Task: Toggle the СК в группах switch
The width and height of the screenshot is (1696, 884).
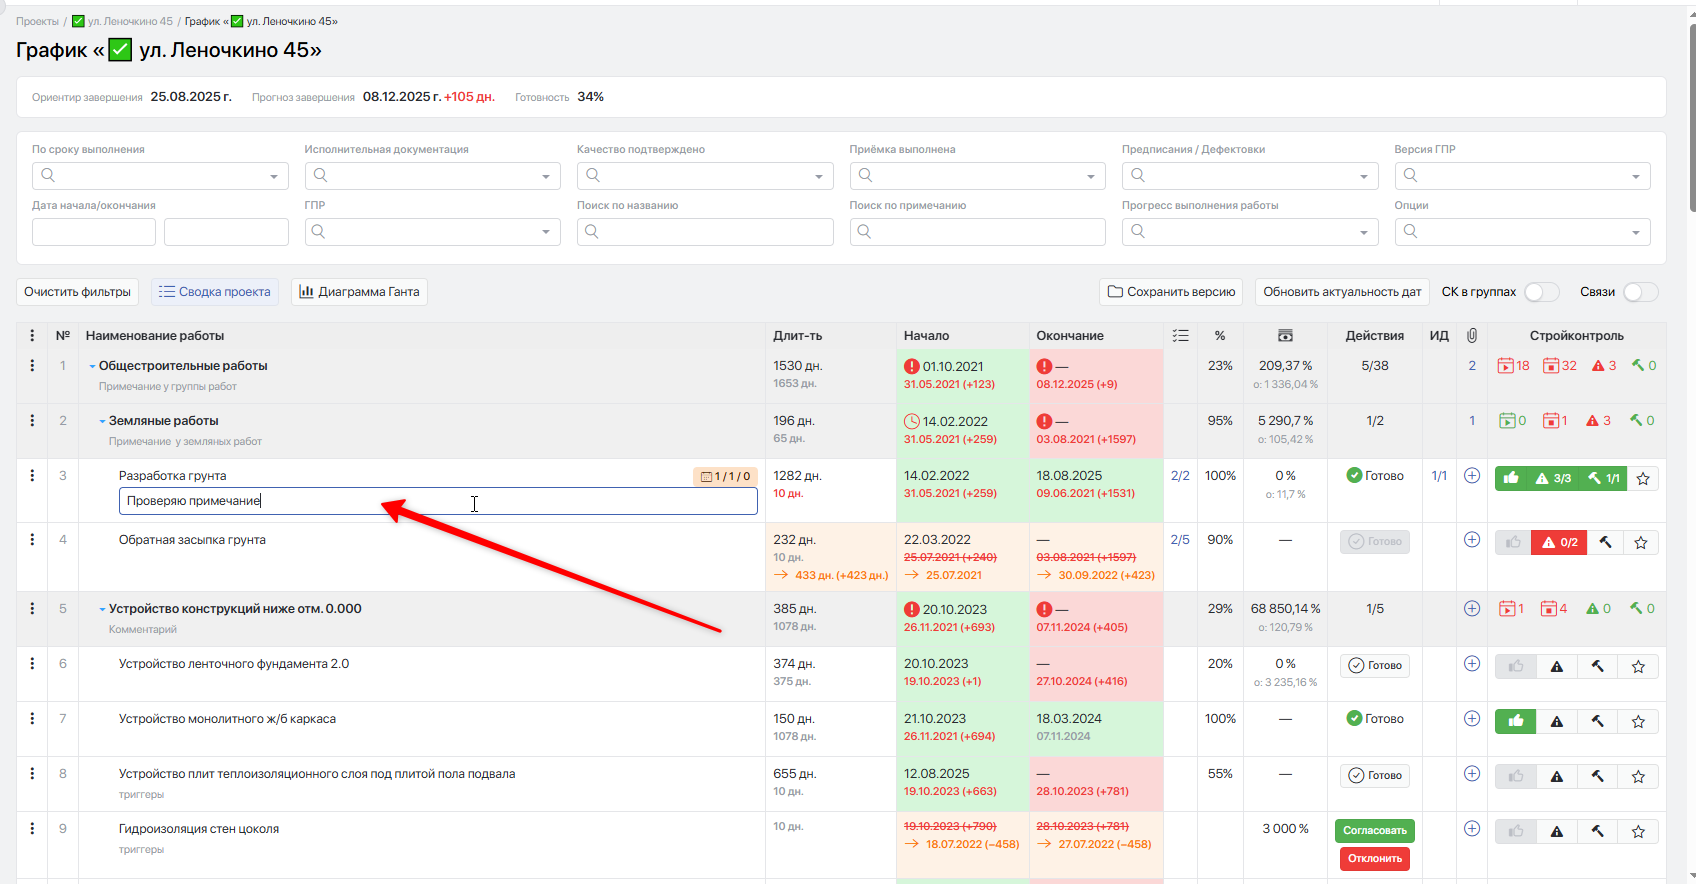Action: (1541, 292)
